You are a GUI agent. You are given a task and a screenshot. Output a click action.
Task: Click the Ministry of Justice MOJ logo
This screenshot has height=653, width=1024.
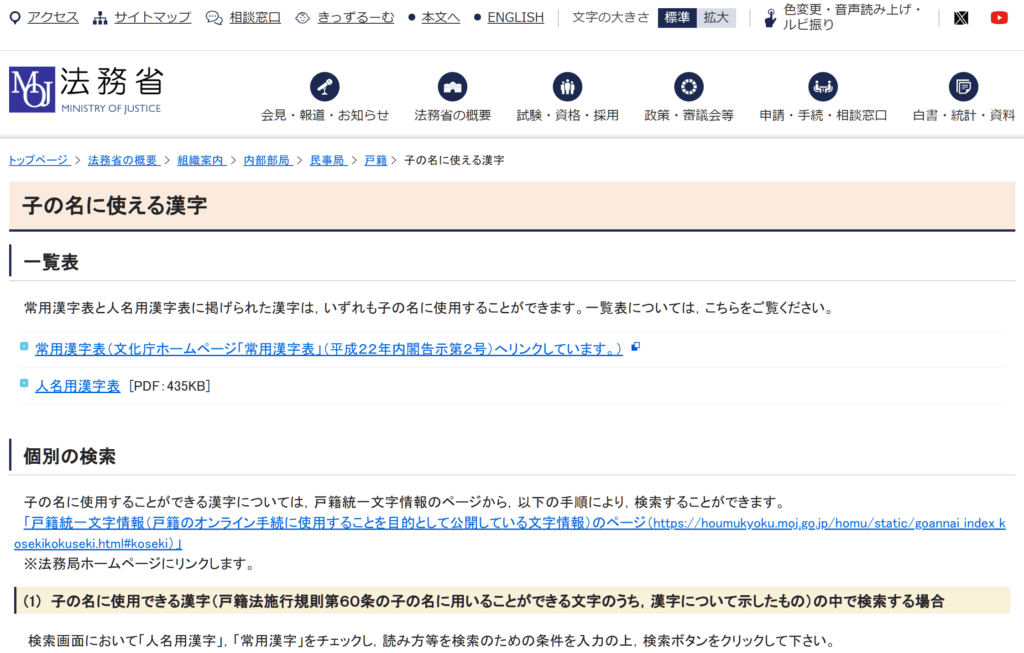coord(85,90)
